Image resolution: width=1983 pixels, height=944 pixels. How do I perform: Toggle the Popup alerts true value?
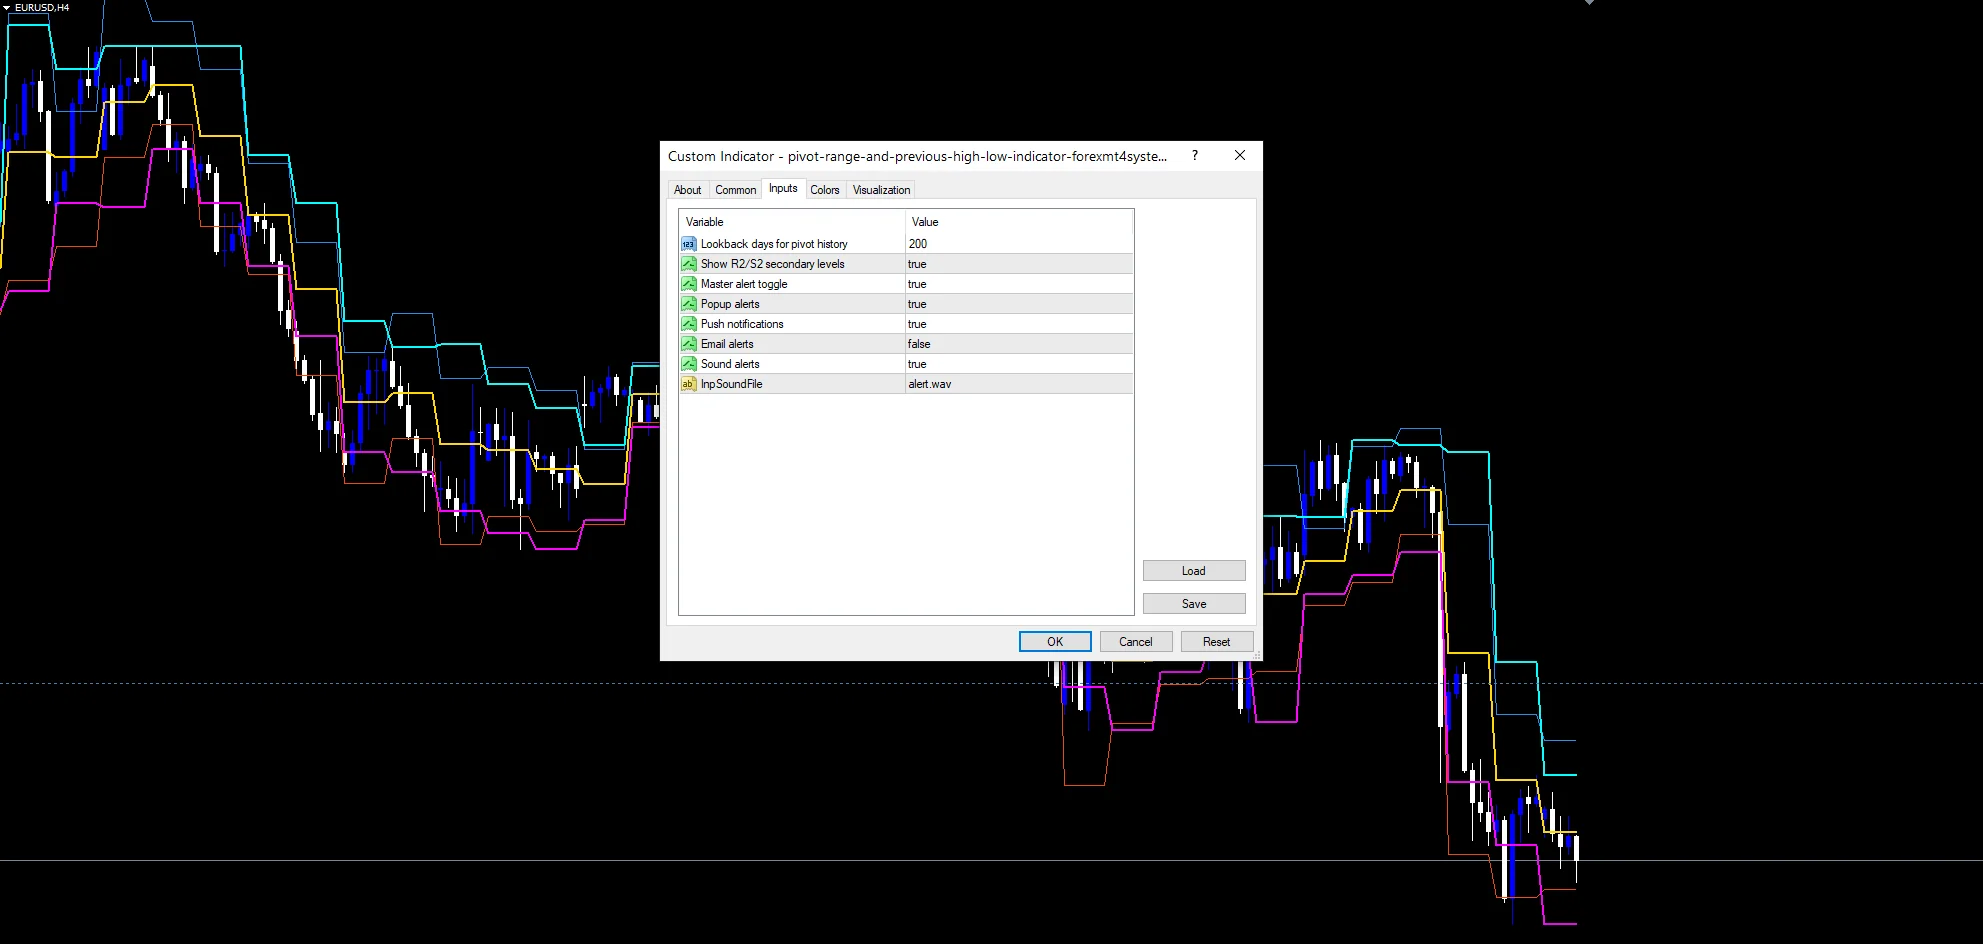point(1019,304)
